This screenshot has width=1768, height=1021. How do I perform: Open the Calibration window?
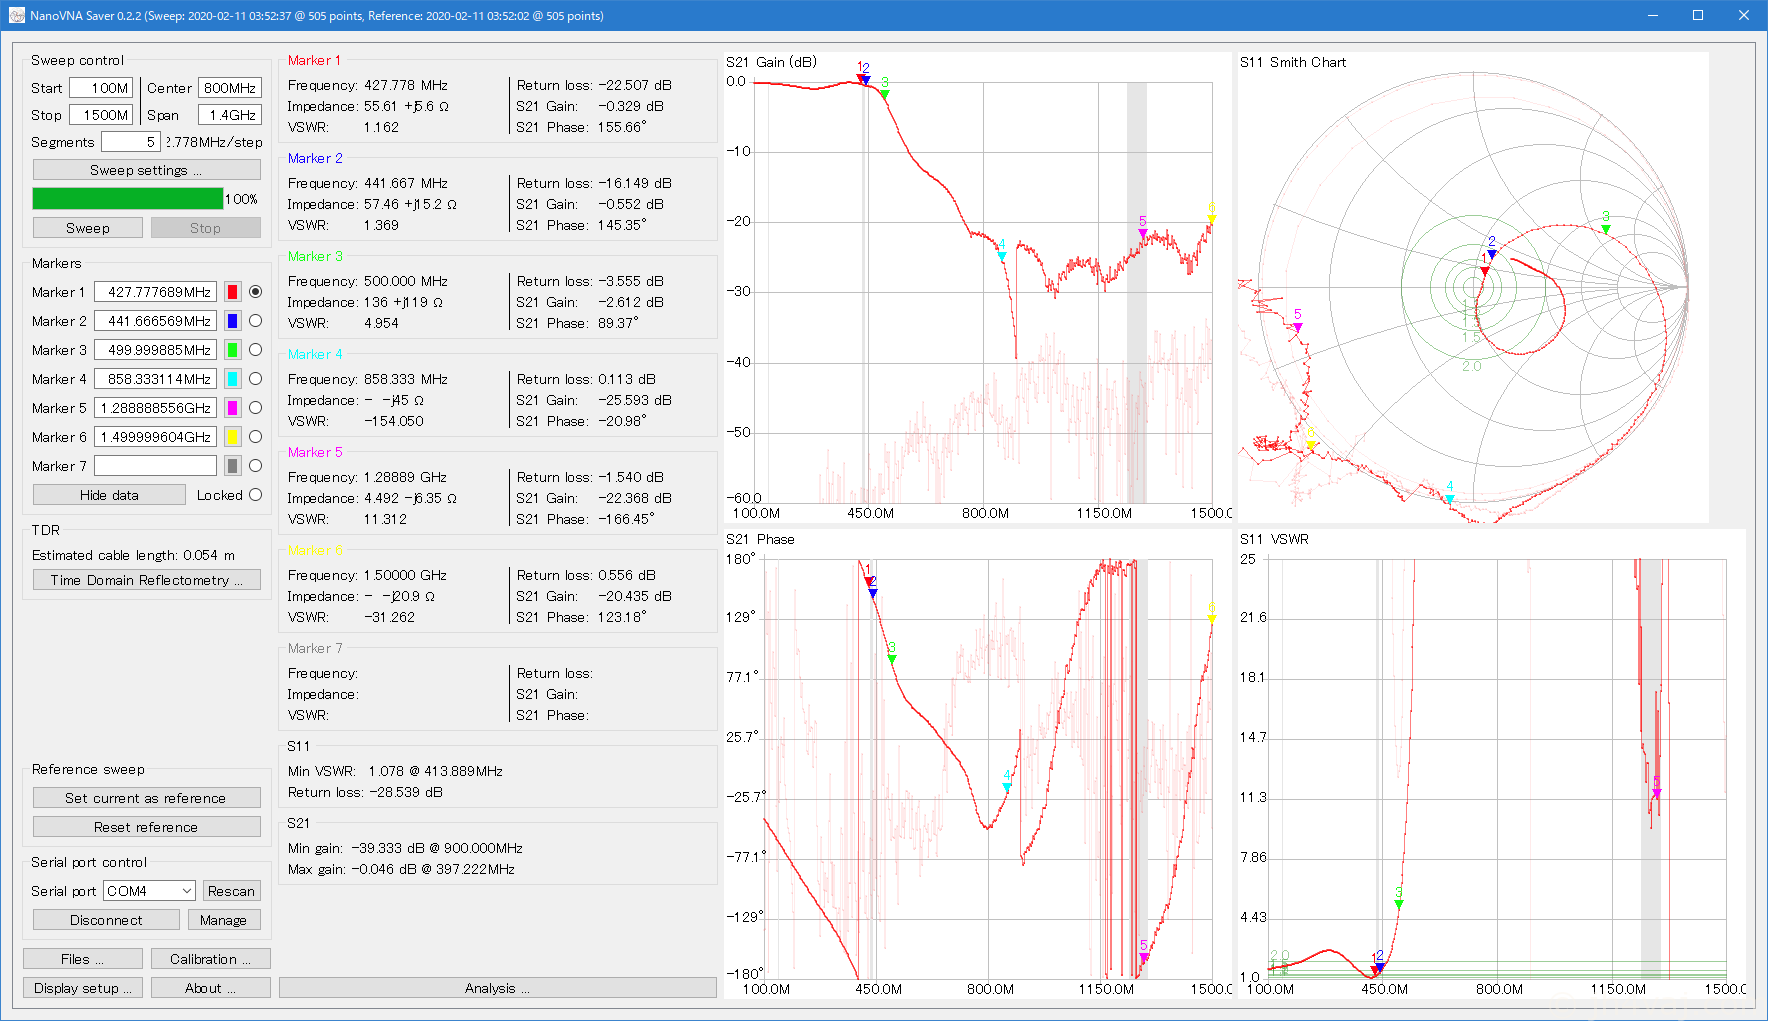click(210, 959)
